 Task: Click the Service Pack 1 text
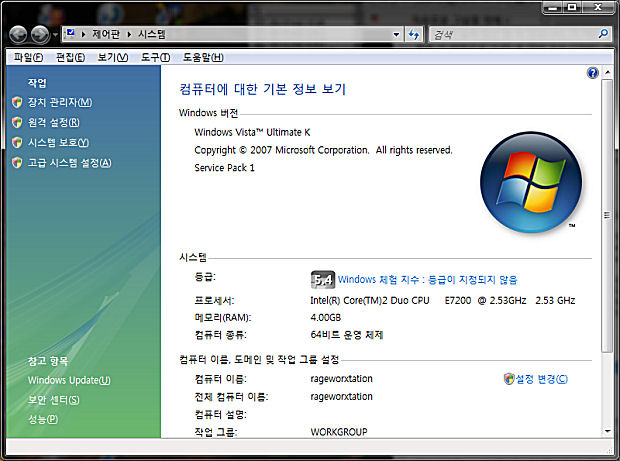(224, 168)
